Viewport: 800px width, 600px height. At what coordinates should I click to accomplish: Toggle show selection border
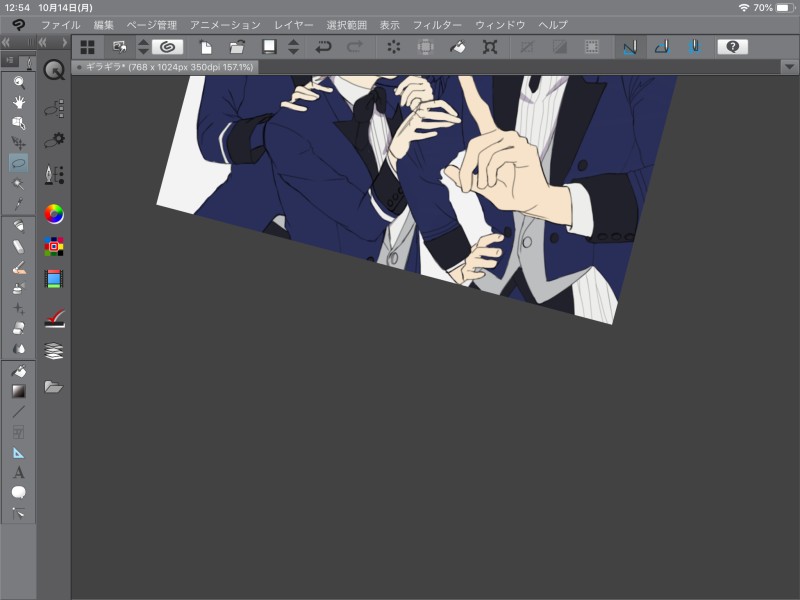[591, 47]
